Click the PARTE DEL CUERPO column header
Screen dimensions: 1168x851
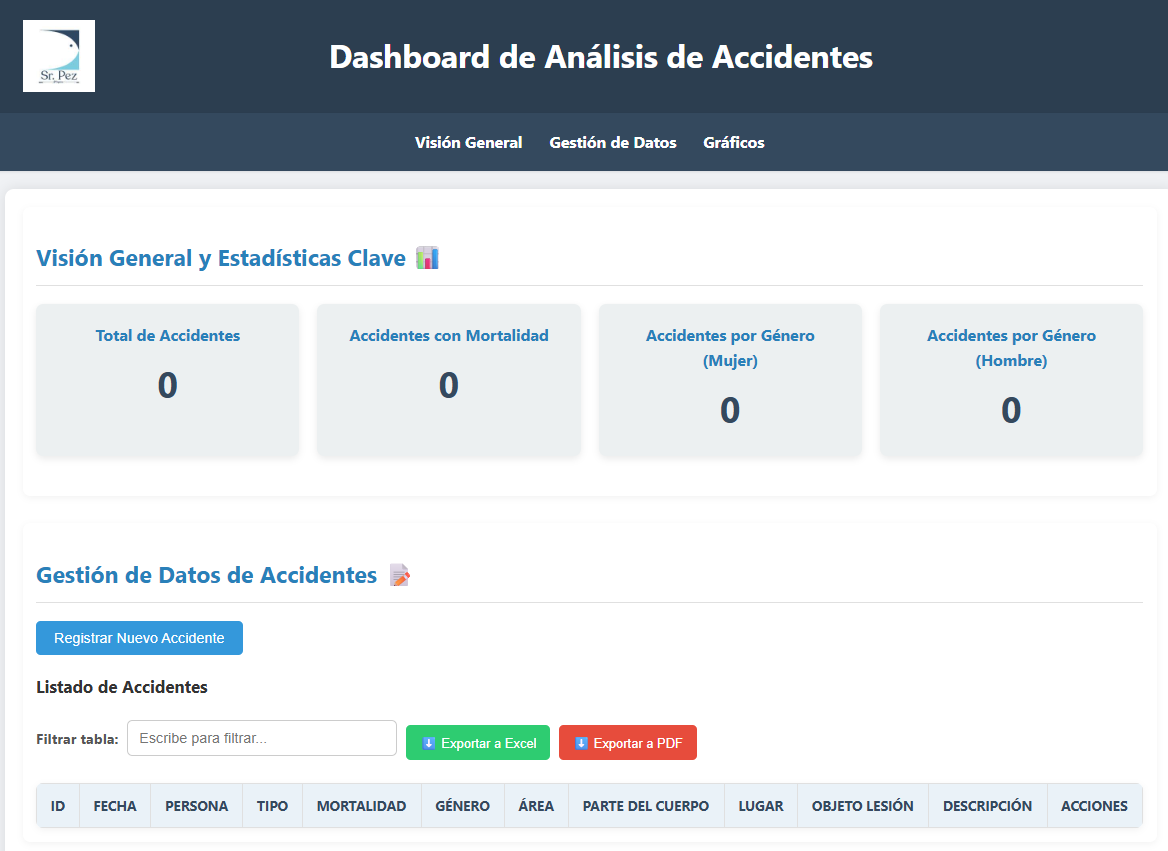point(646,806)
